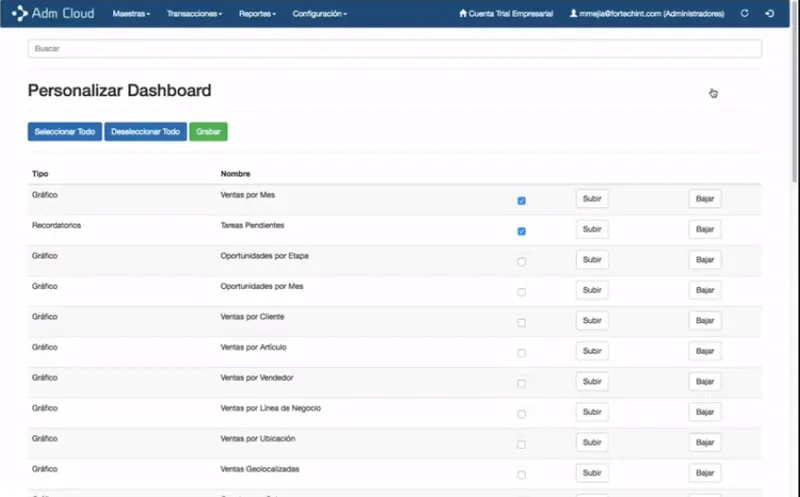The height and width of the screenshot is (497, 800).
Task: Tick the Ventas por Vendedor checkbox
Action: tap(521, 383)
